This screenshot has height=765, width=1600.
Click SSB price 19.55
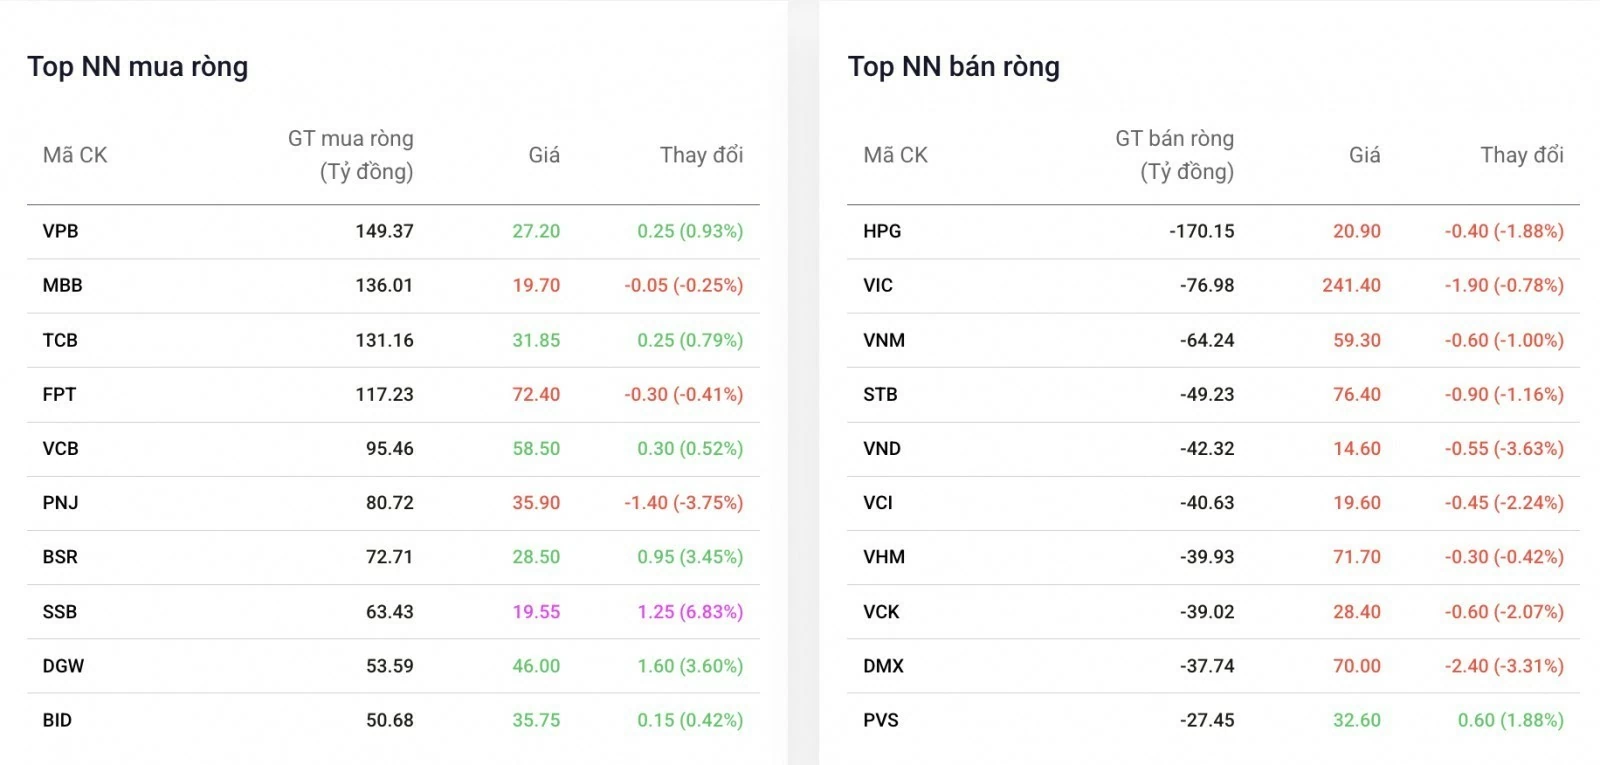pos(536,611)
